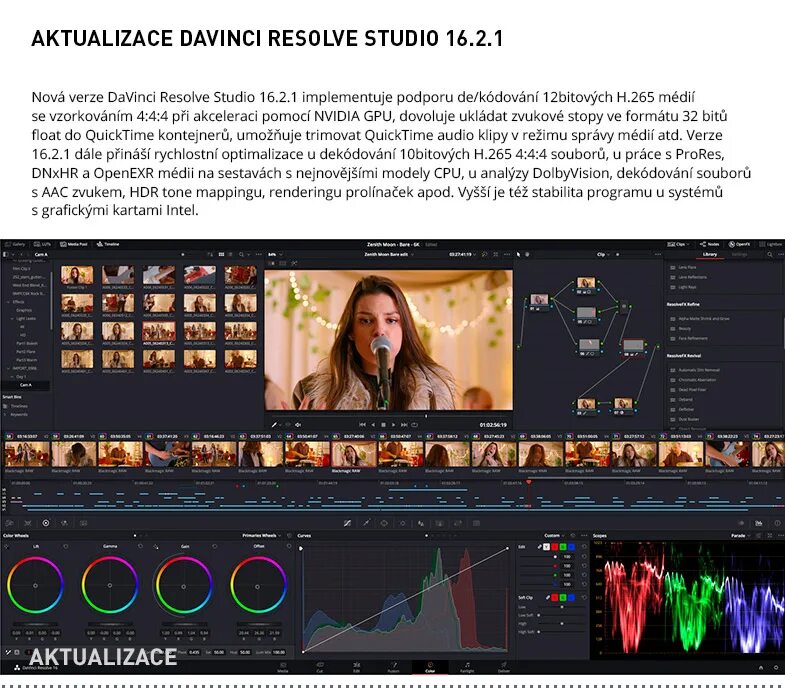This screenshot has width=785, height=688.
Task: Open the LUTs browser
Action: pos(42,244)
